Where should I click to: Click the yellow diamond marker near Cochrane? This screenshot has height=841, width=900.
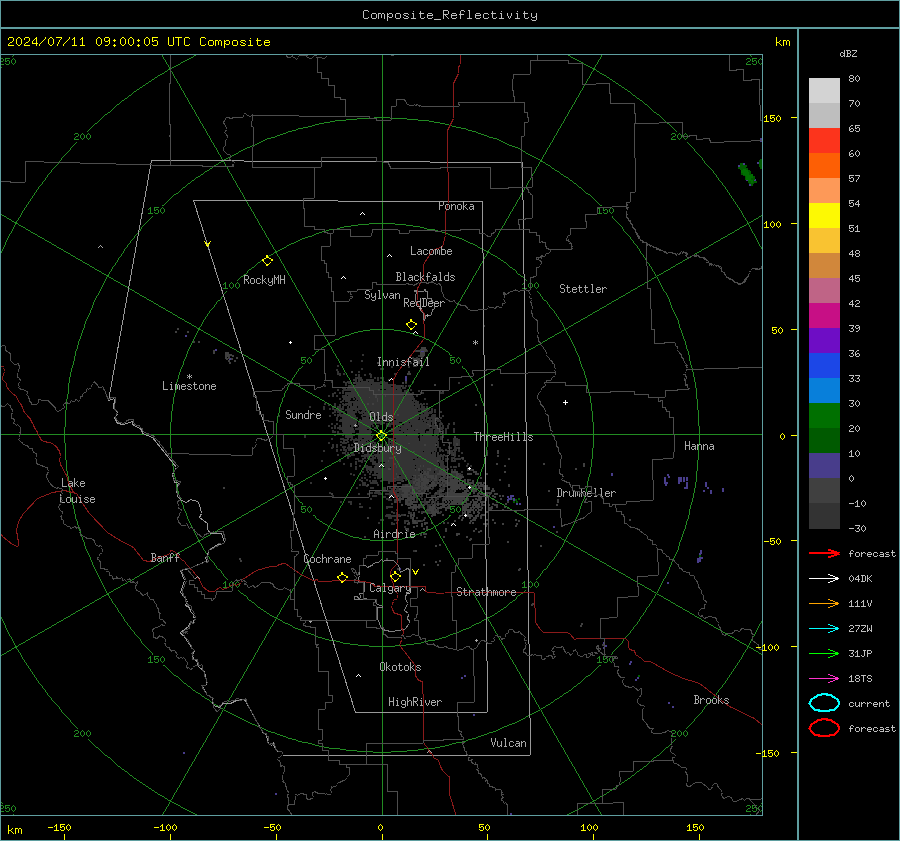(x=342, y=577)
